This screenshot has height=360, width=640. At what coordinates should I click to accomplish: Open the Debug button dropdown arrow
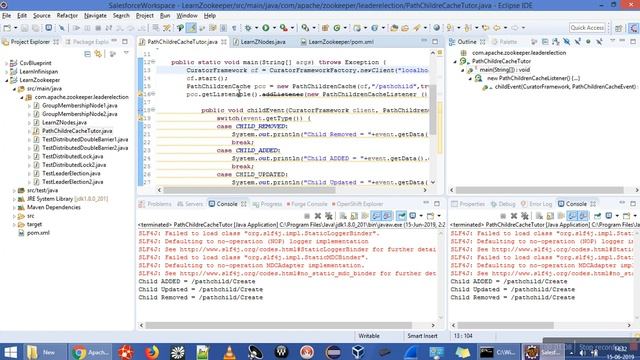click(256, 28)
